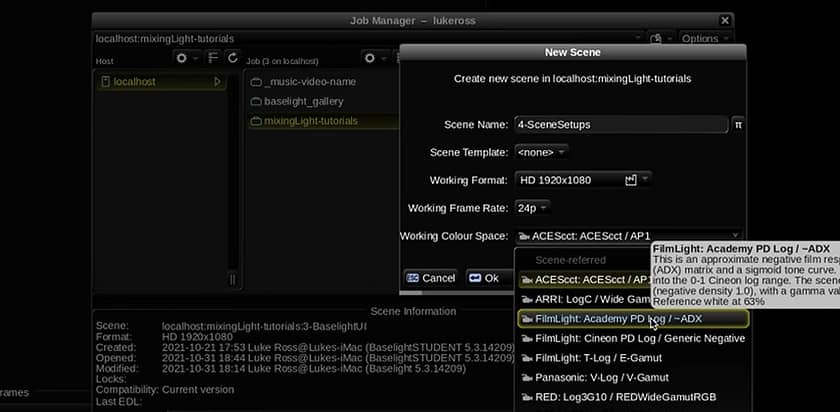Select the _music-video-name job
The height and width of the screenshot is (412, 840).
[x=323, y=82]
